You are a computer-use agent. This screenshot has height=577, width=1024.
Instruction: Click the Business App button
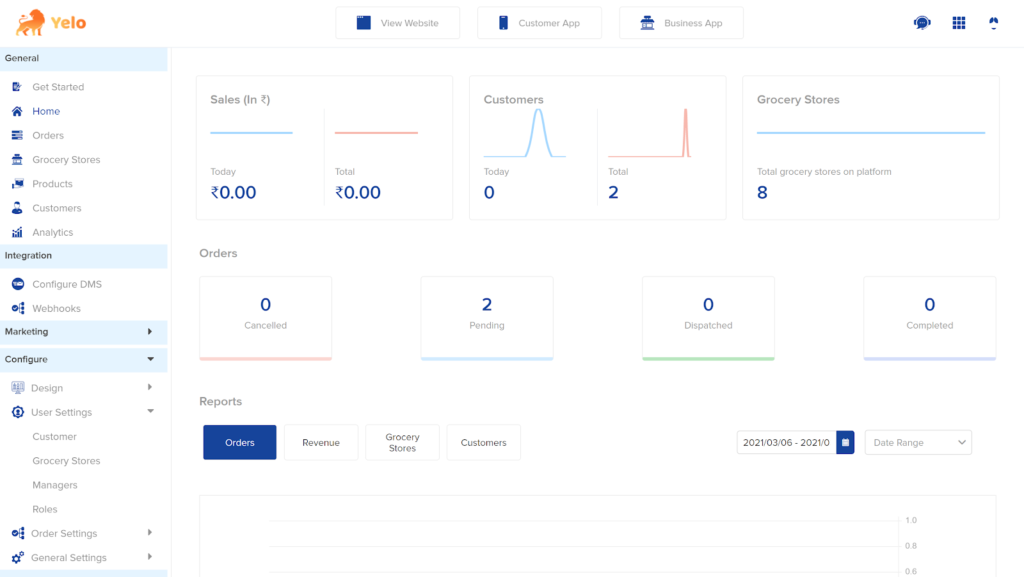pos(681,23)
